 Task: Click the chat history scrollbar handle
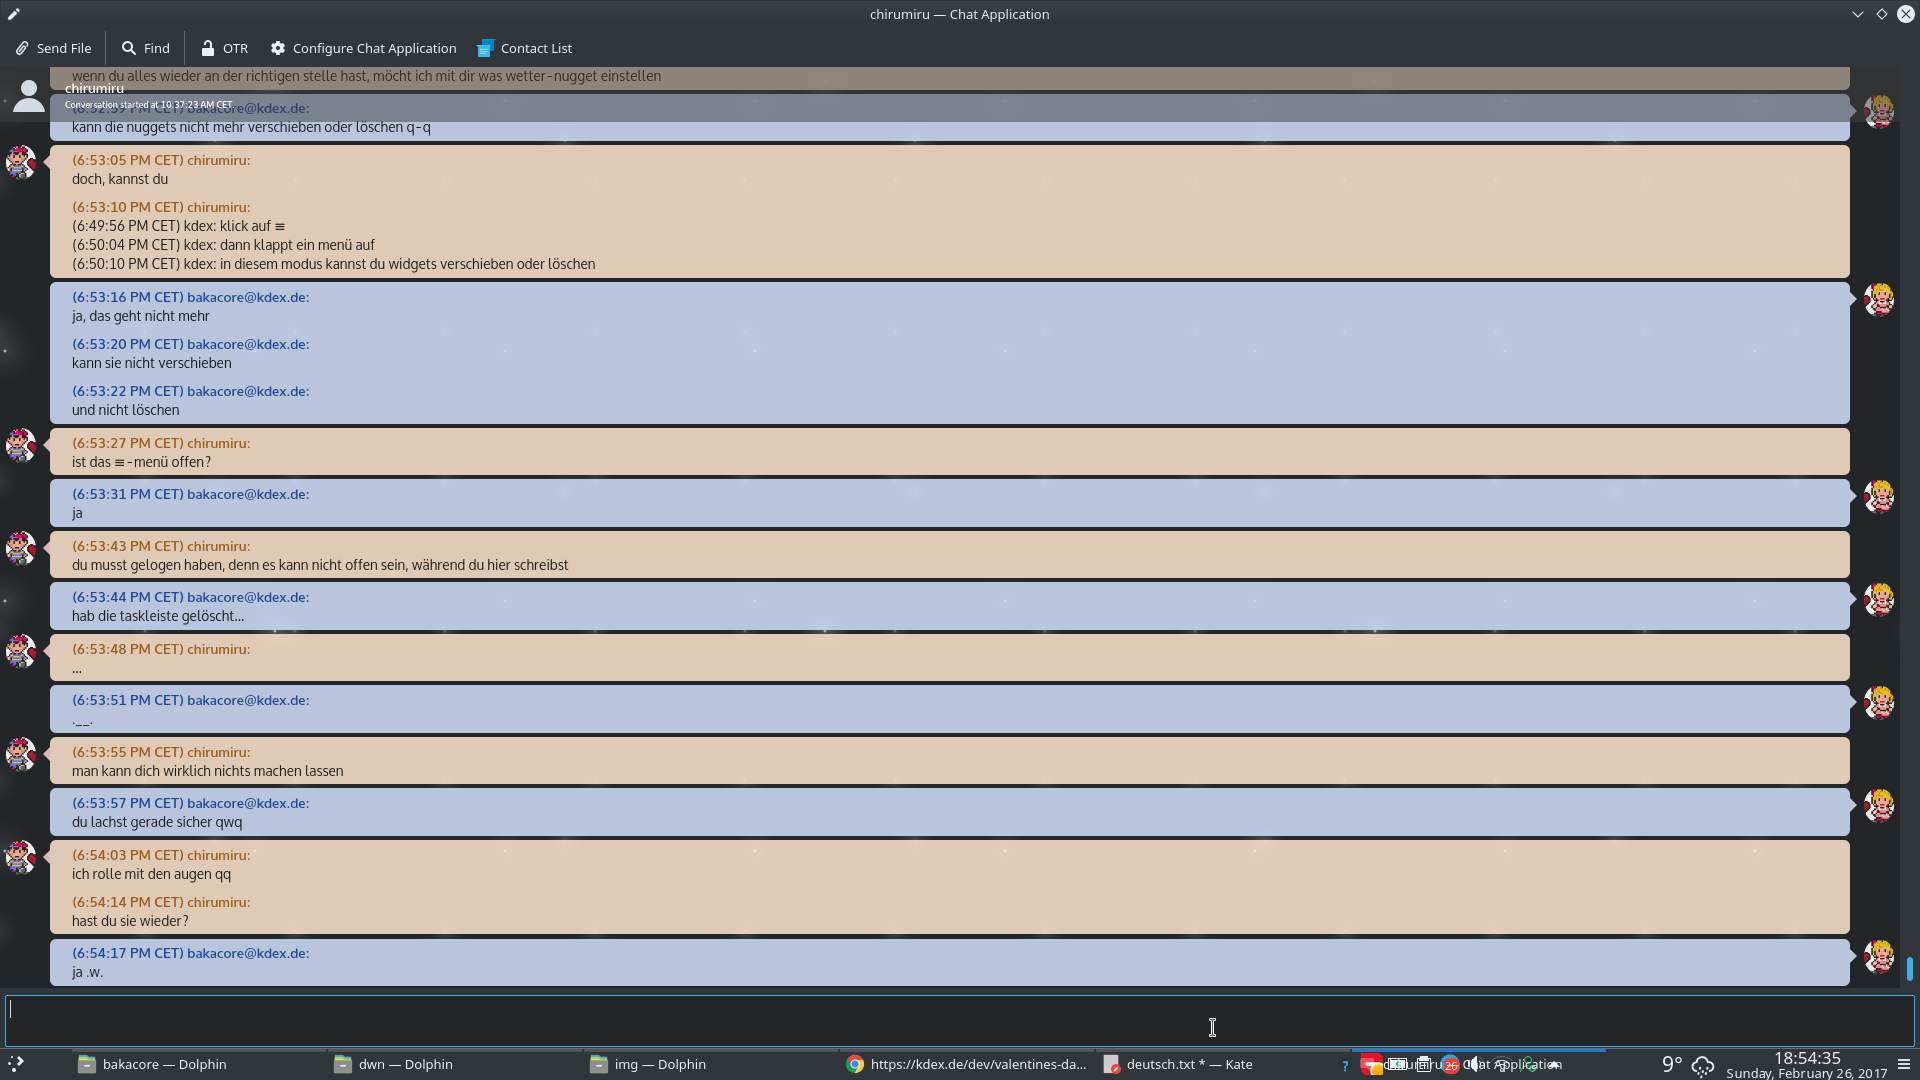point(1909,968)
